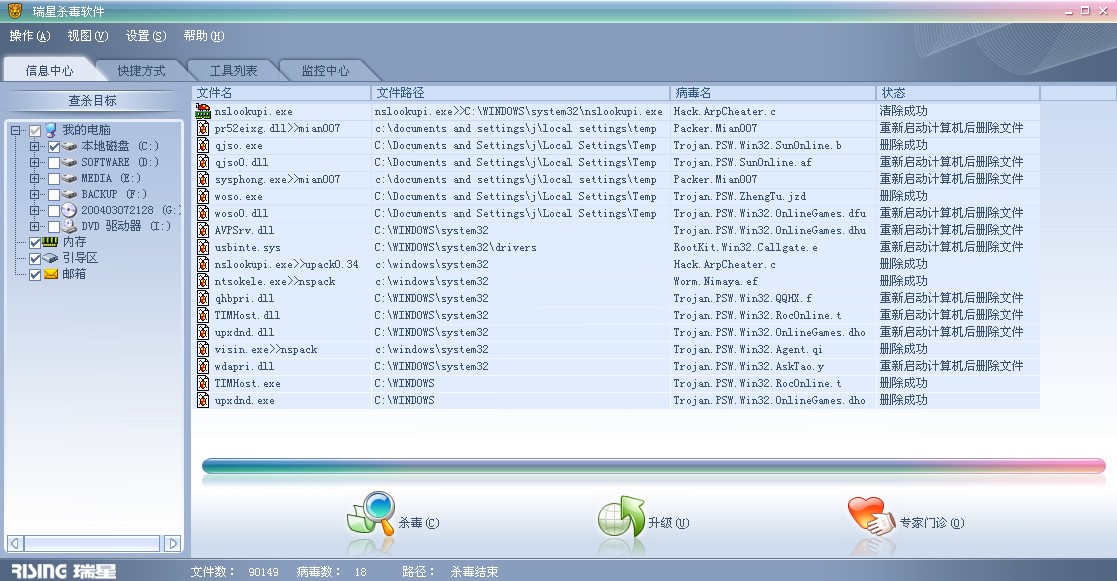Expand the DVD 驱动器 (I:) node

pyautogui.click(x=34, y=226)
